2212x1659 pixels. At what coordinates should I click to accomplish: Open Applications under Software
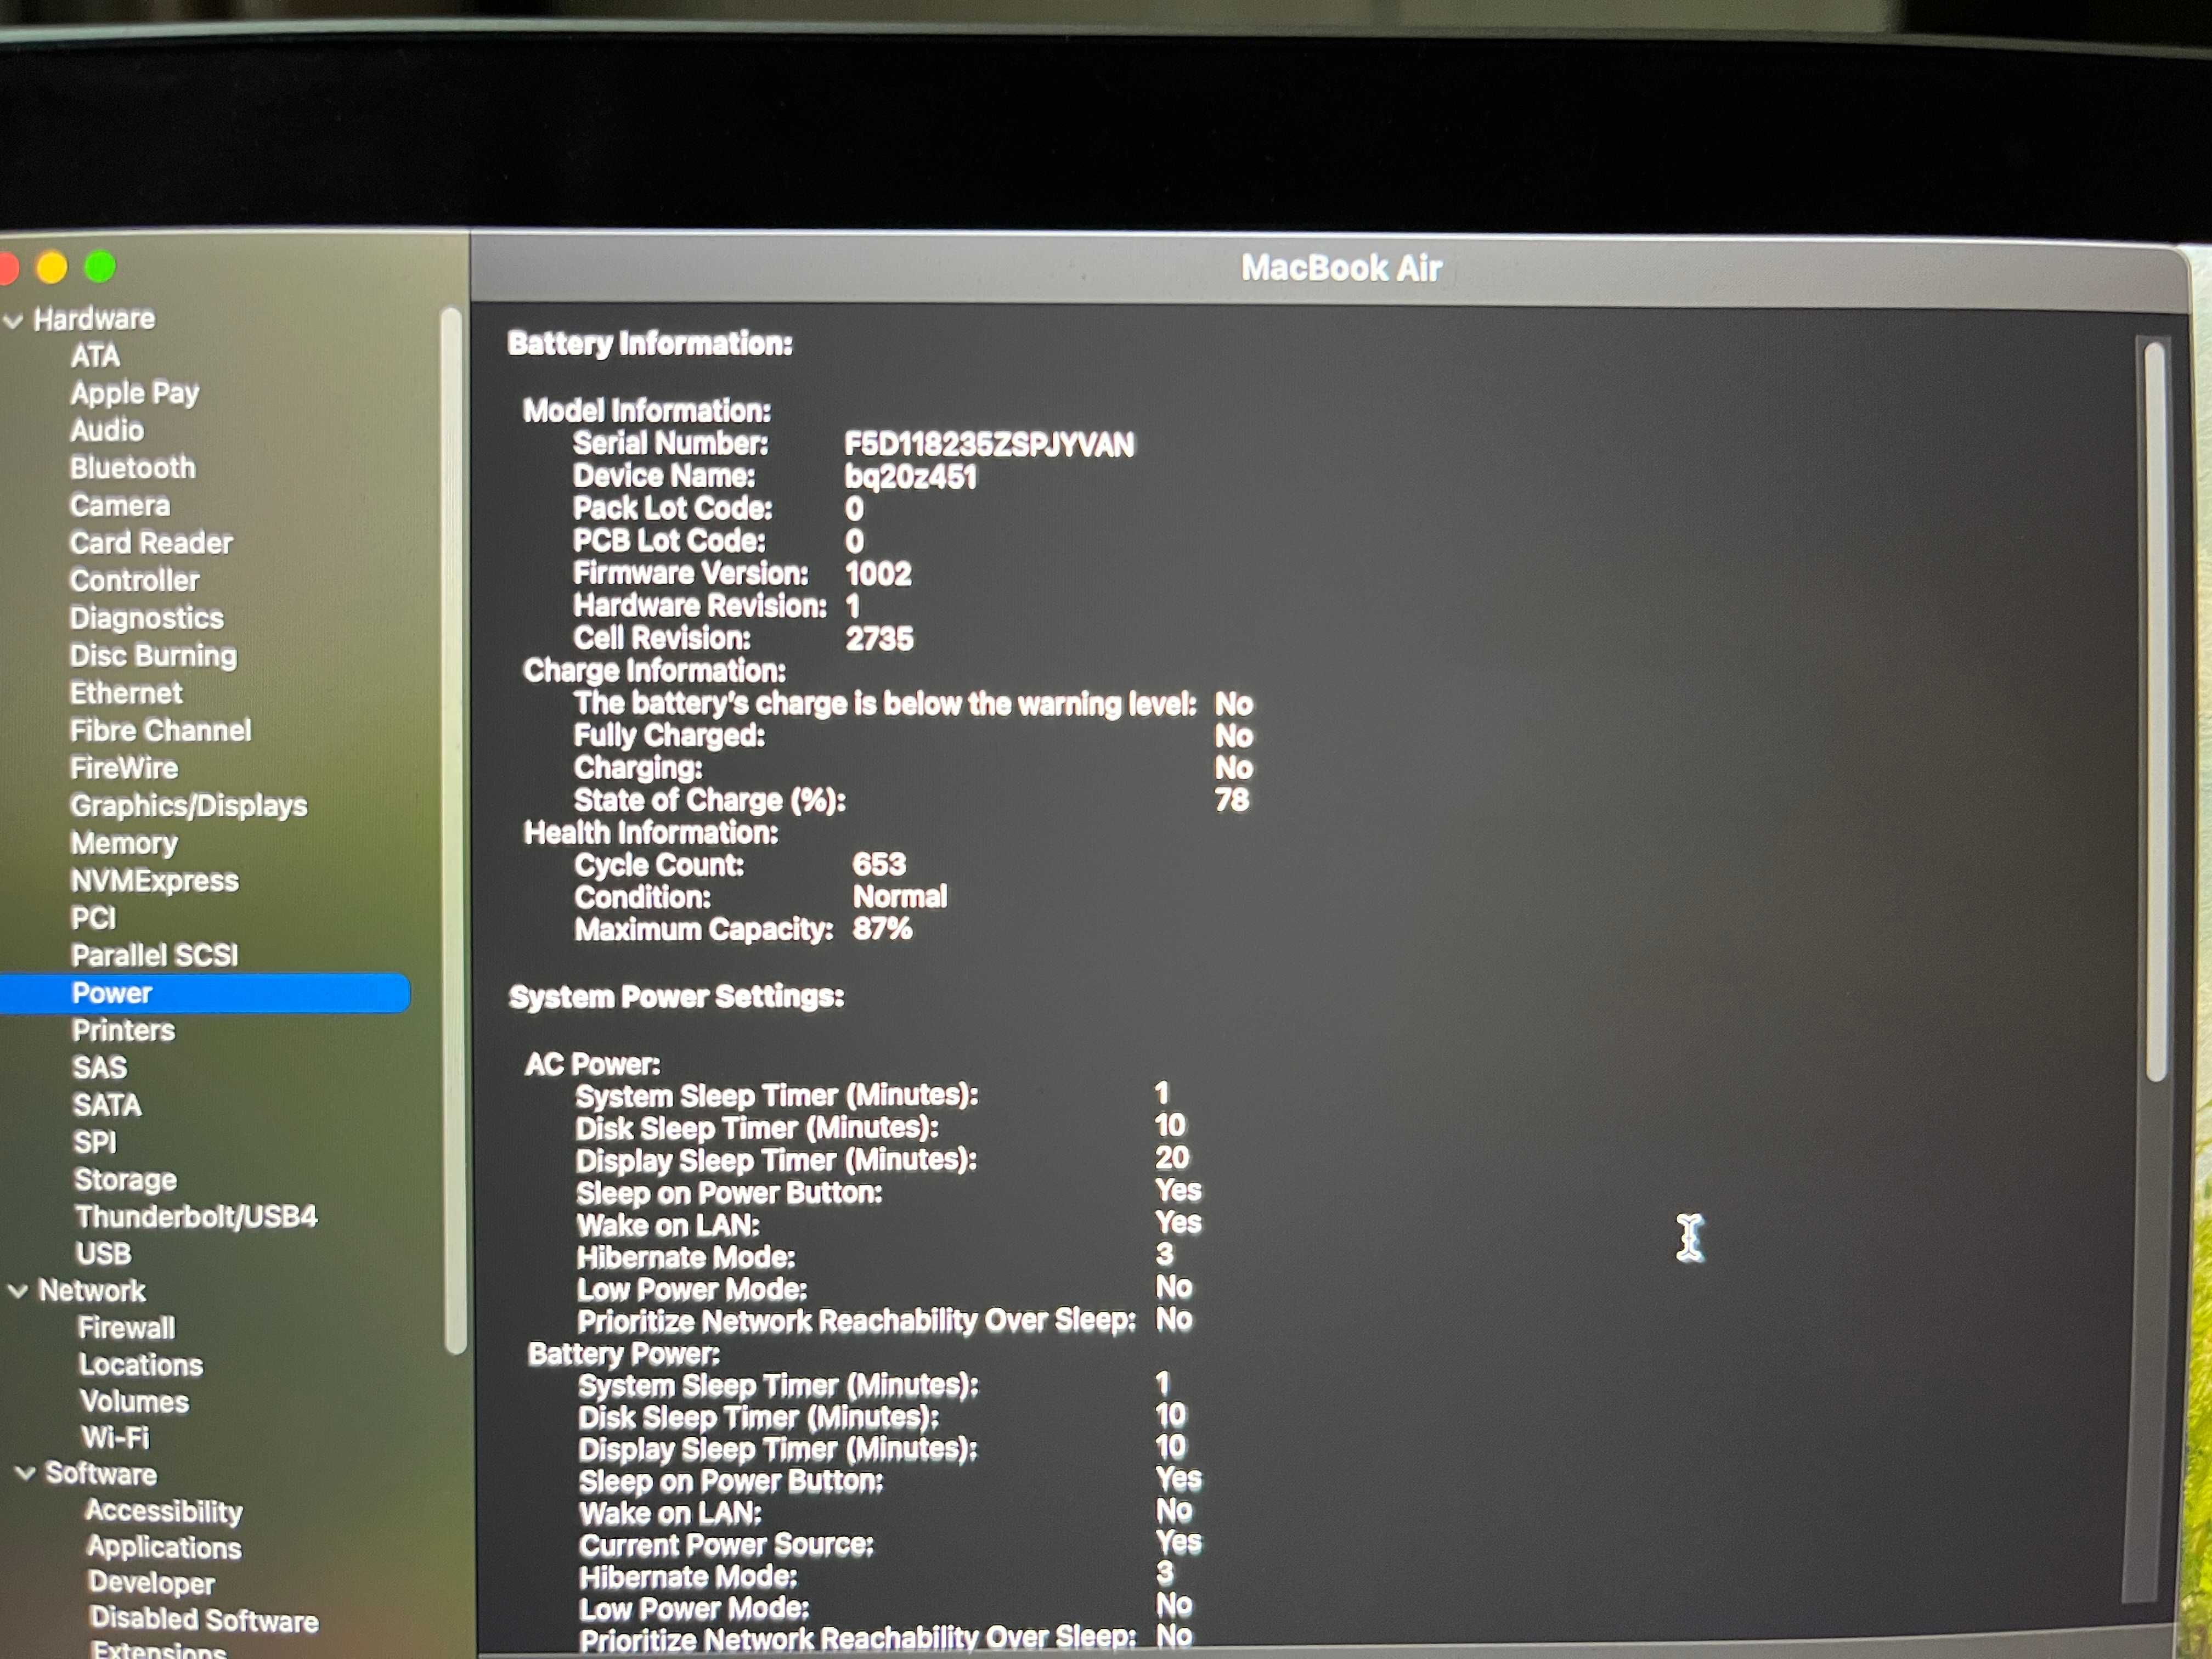click(x=164, y=1548)
